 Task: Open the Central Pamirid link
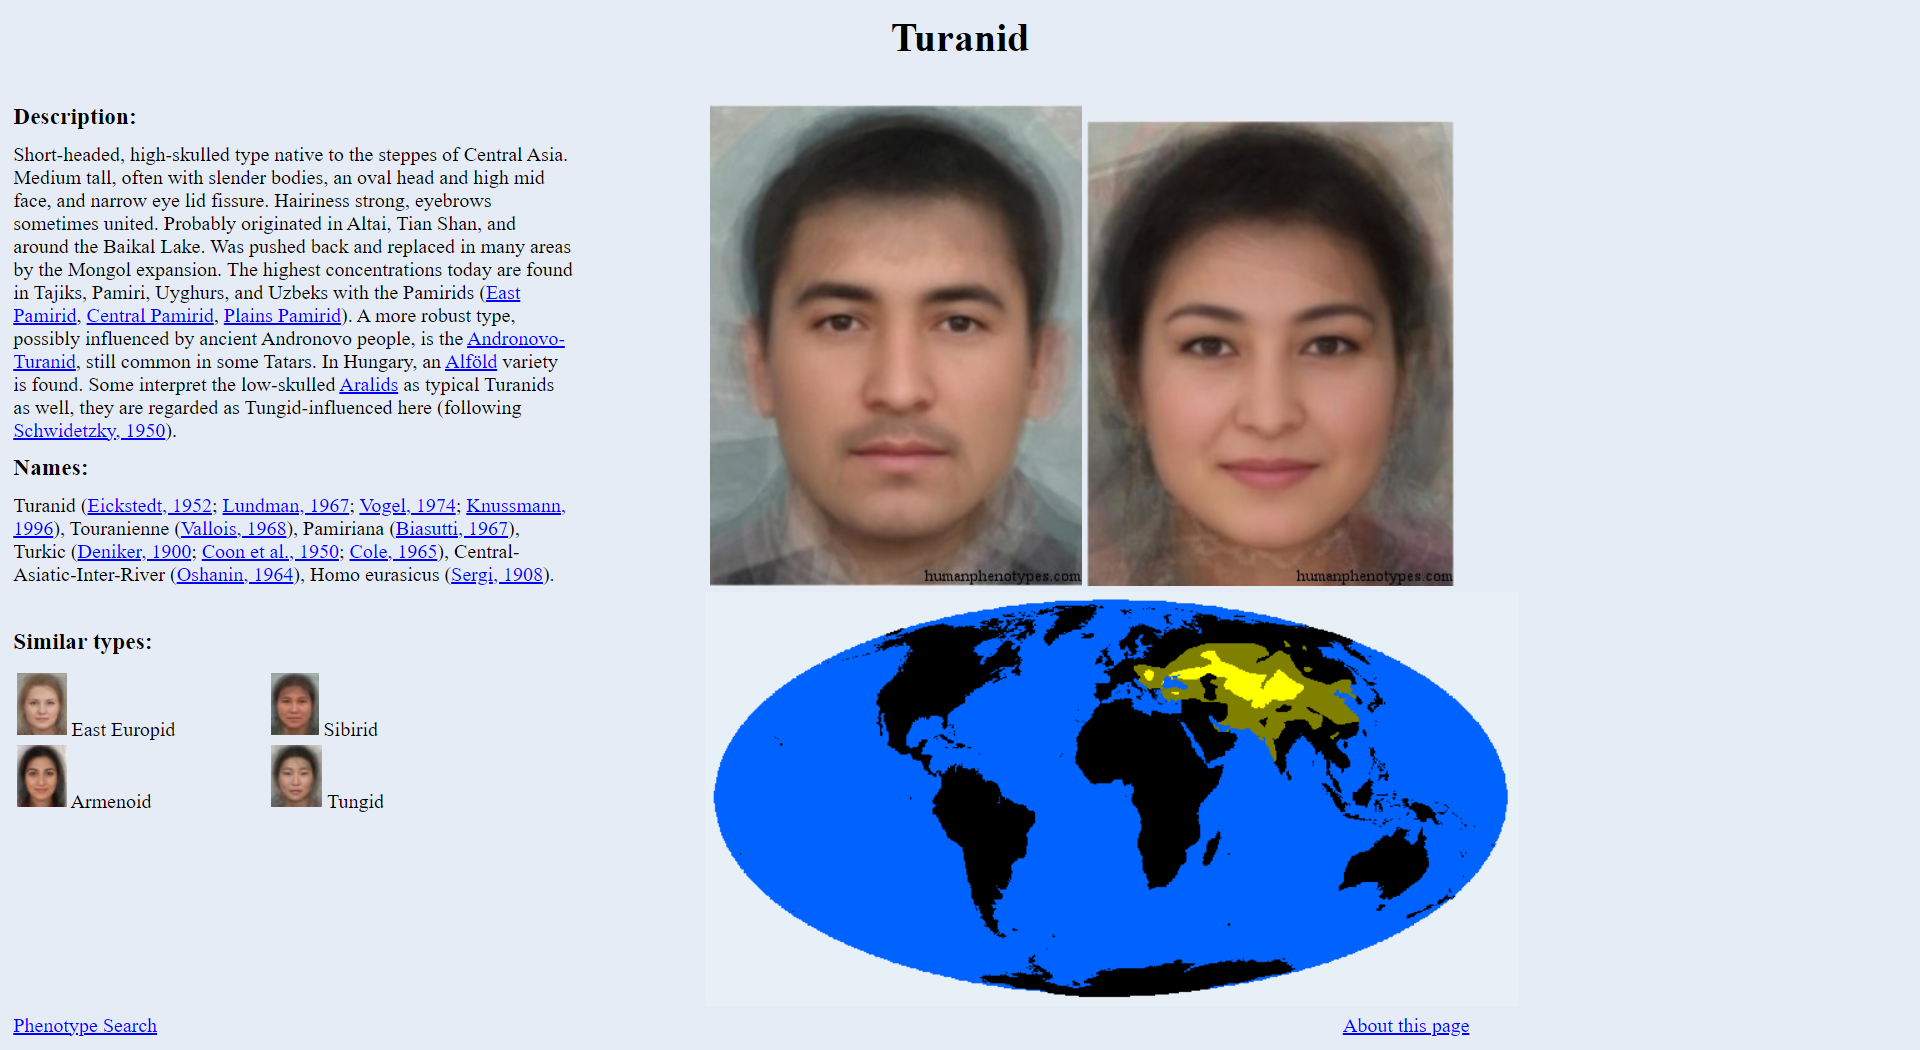click(x=150, y=316)
